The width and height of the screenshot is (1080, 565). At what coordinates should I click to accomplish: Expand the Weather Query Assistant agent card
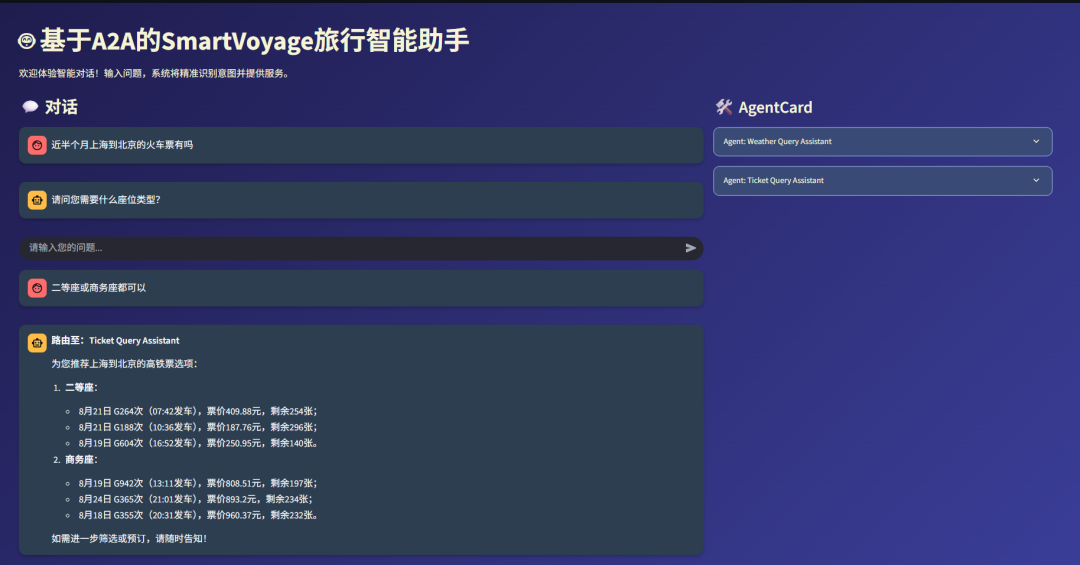882,141
